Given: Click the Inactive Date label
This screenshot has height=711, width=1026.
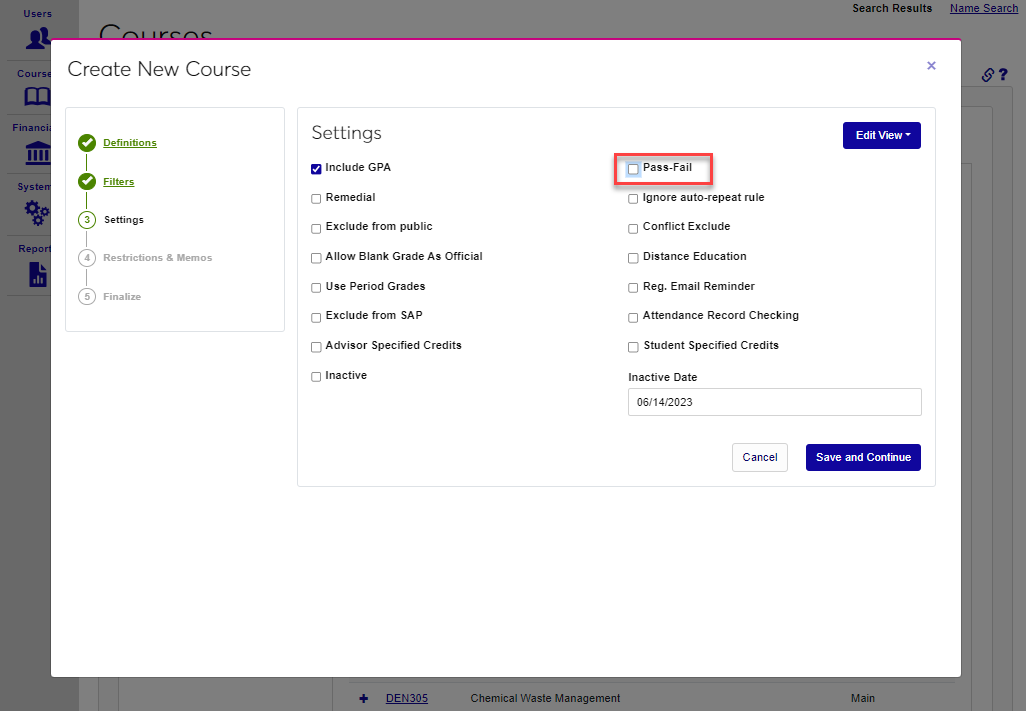Looking at the screenshot, I should click(x=662, y=377).
